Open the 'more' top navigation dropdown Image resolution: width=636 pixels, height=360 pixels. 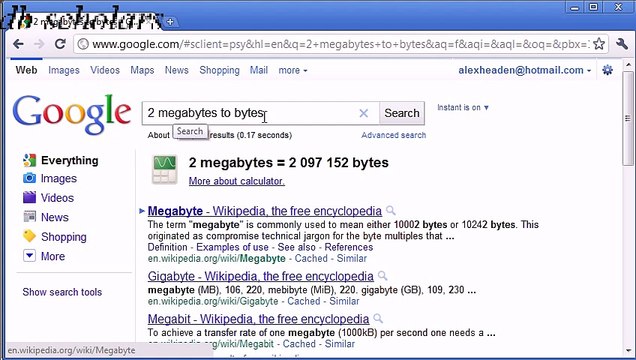[x=292, y=71]
